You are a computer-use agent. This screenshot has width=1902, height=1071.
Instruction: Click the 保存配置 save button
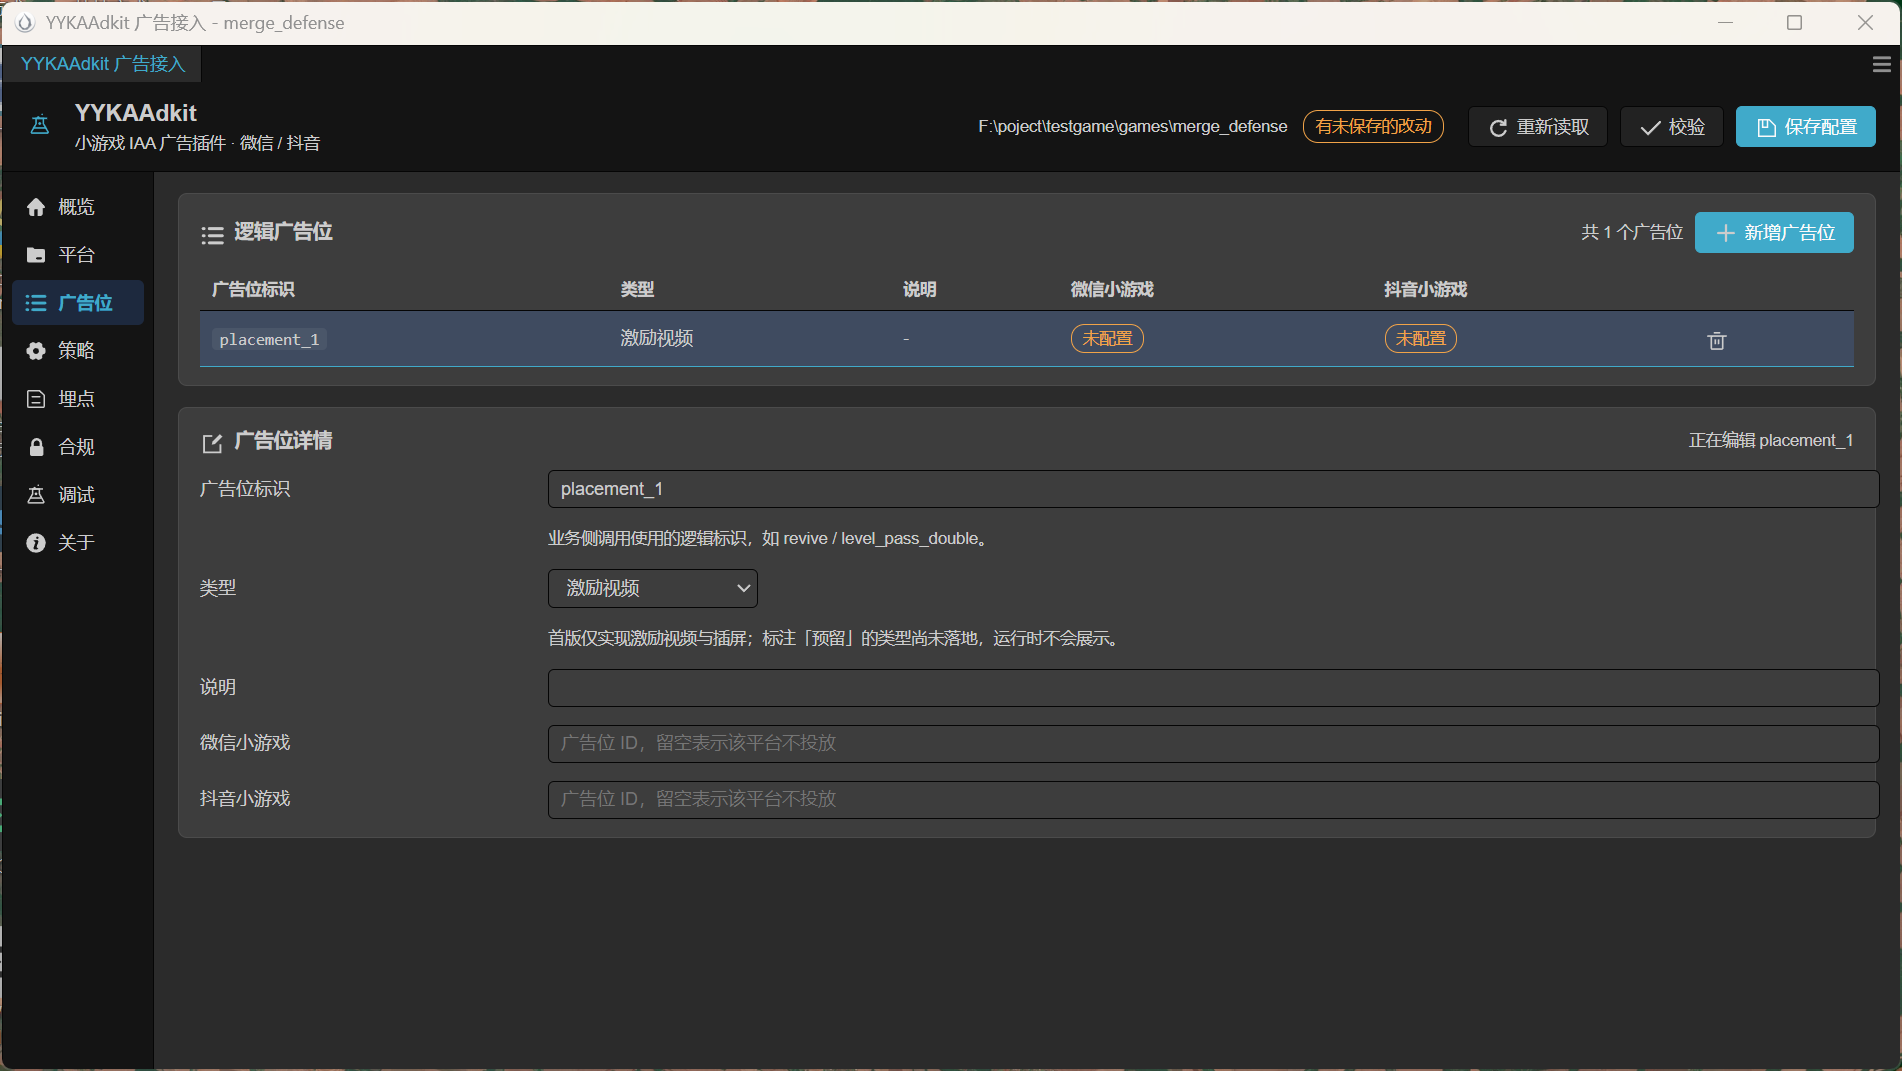[1806, 127]
